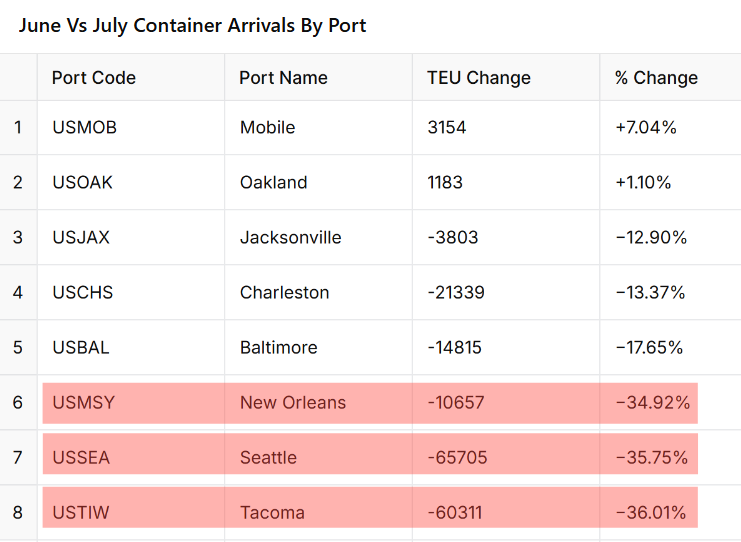This screenshot has width=741, height=542.
Task: Click the USMOB port code cell
Action: tap(84, 128)
